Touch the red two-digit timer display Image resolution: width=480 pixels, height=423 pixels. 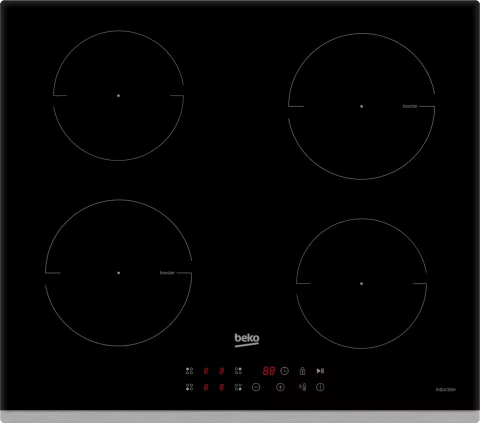click(269, 371)
